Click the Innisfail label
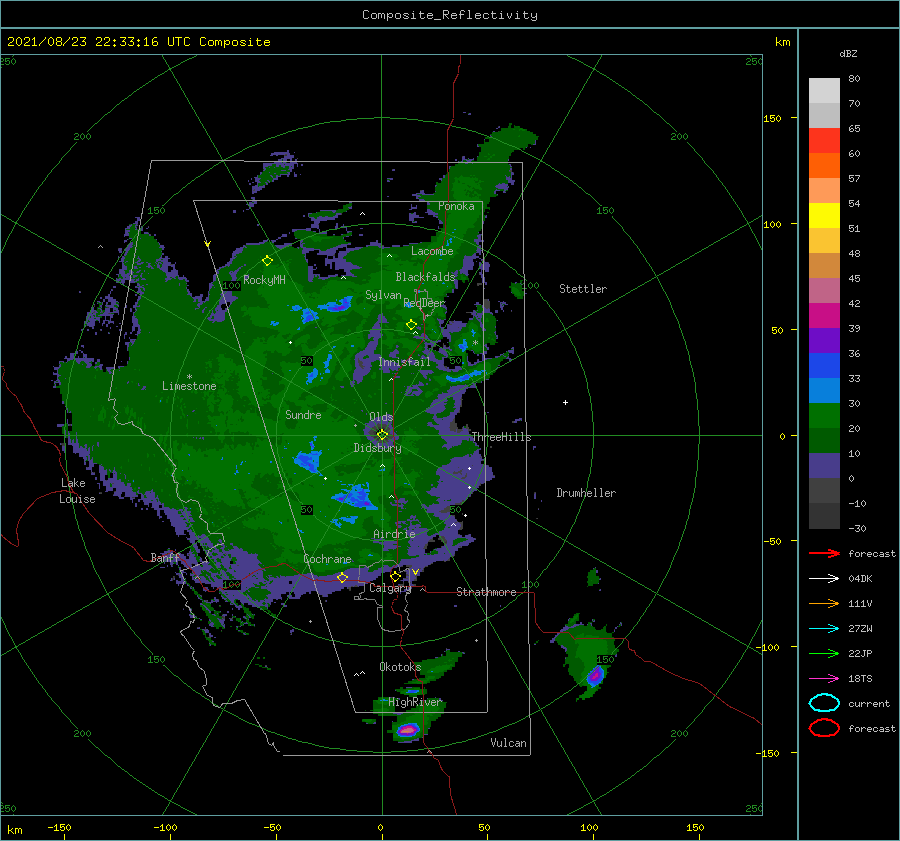Viewport: 900px width, 841px height. [404, 362]
